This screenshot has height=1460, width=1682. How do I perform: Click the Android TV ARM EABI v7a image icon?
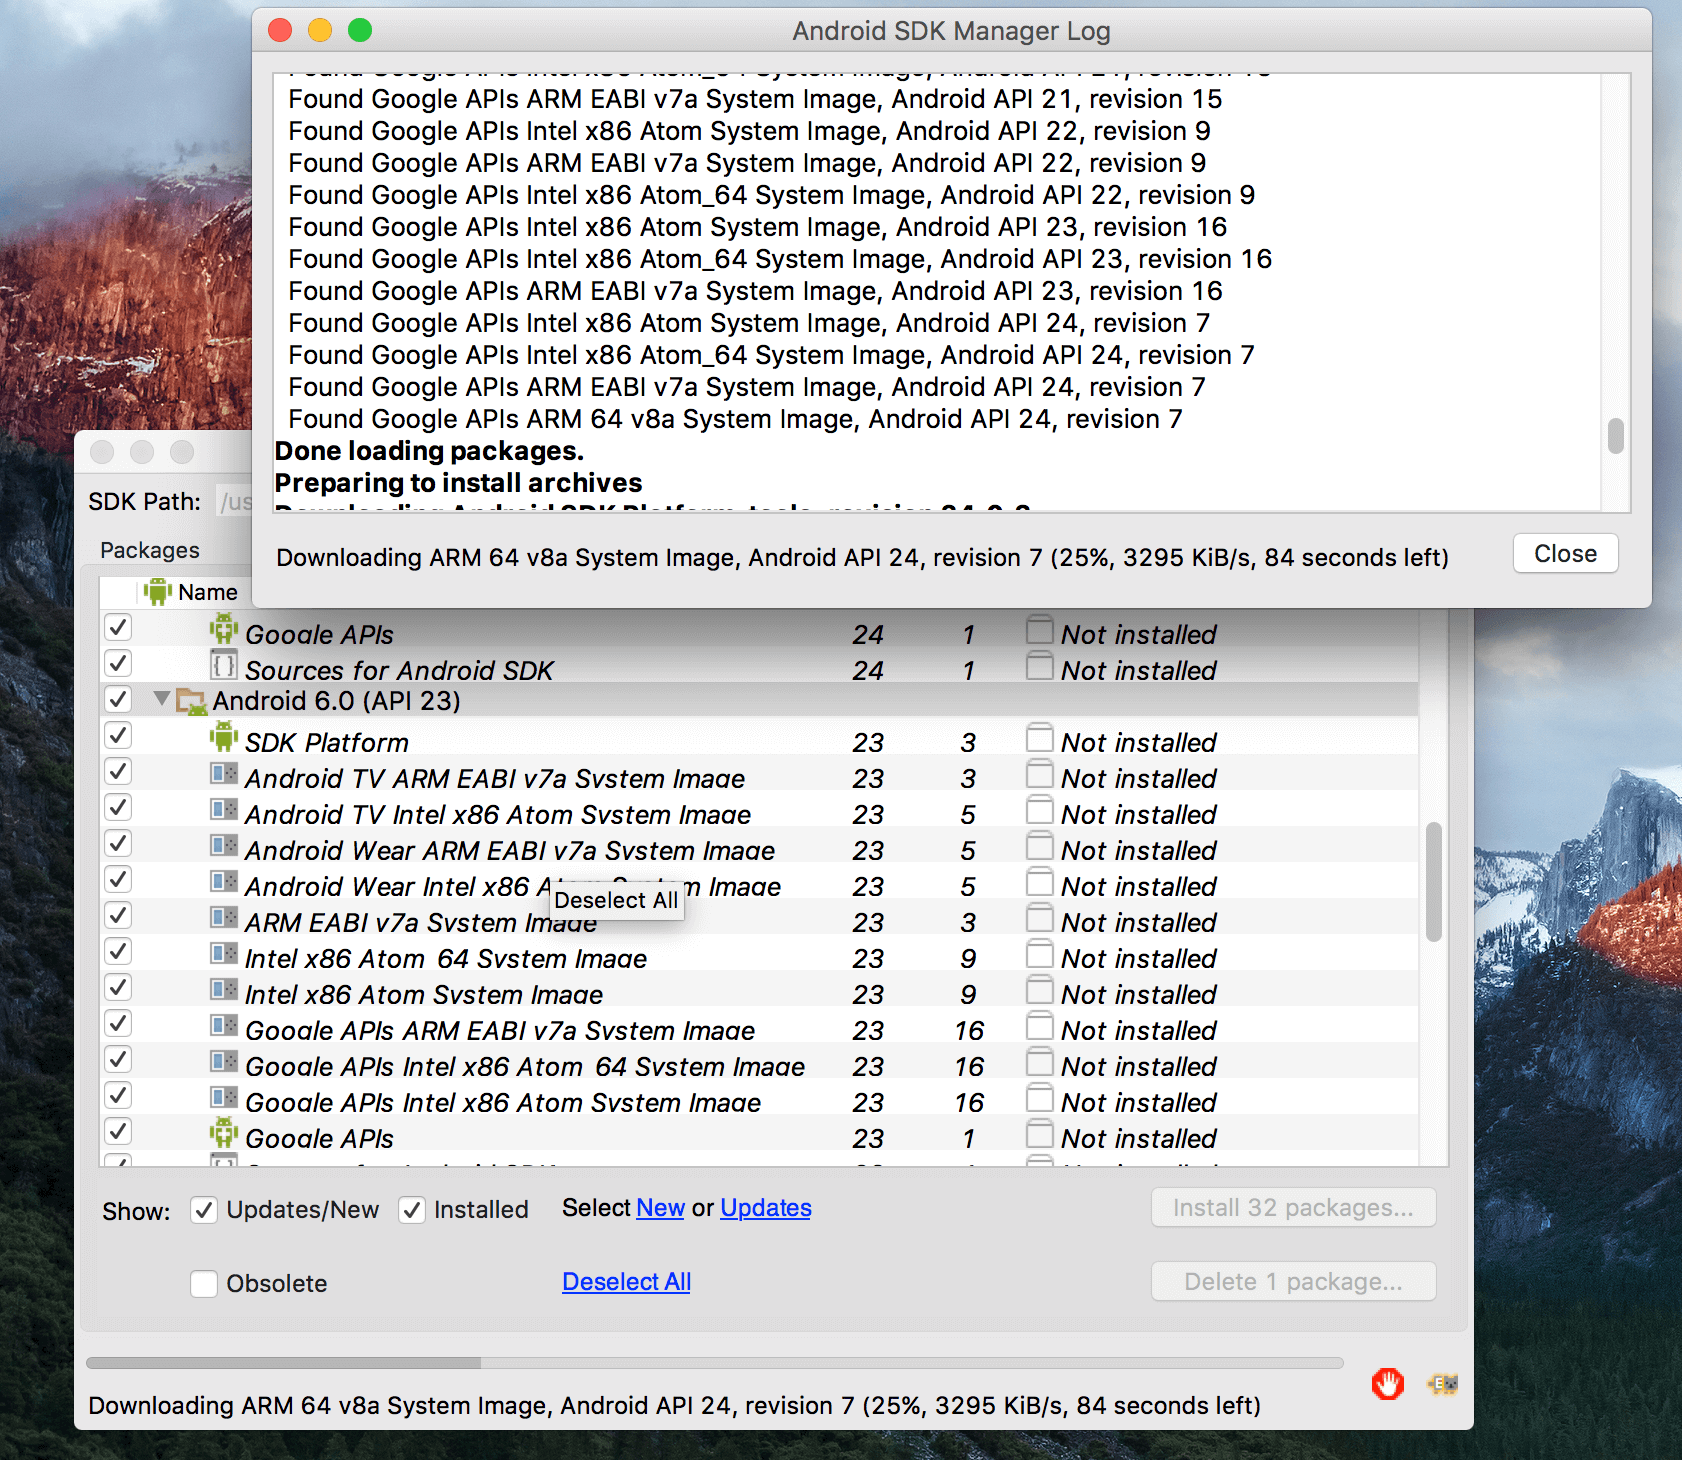(224, 774)
